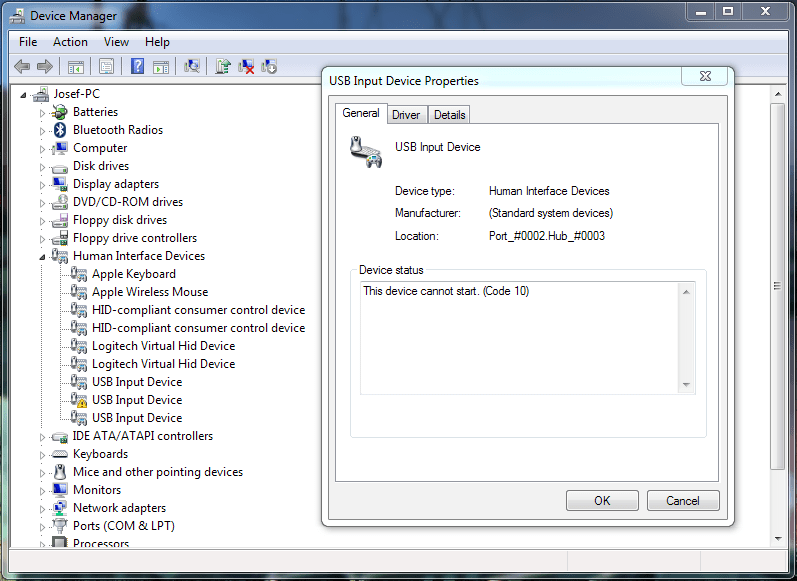This screenshot has height=581, width=797.
Task: Click the IDE ATA/ATAPI controllers icon
Action: click(60, 437)
